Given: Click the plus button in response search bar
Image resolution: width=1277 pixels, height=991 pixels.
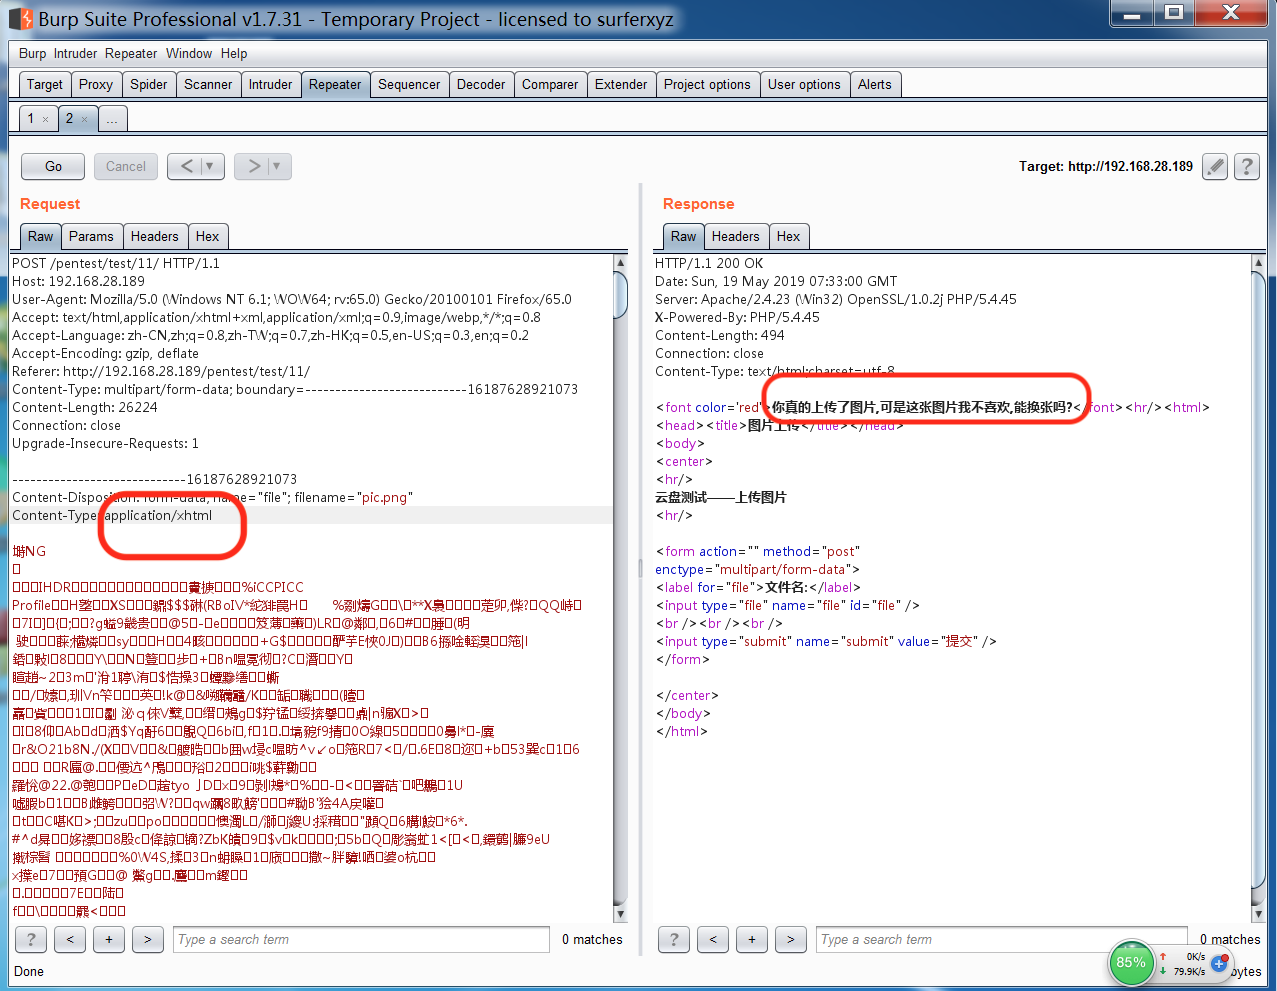Looking at the screenshot, I should coord(752,939).
